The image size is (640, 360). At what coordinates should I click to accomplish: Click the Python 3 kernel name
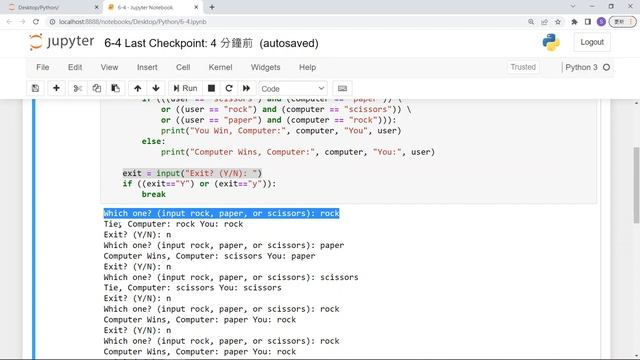pyautogui.click(x=581, y=67)
